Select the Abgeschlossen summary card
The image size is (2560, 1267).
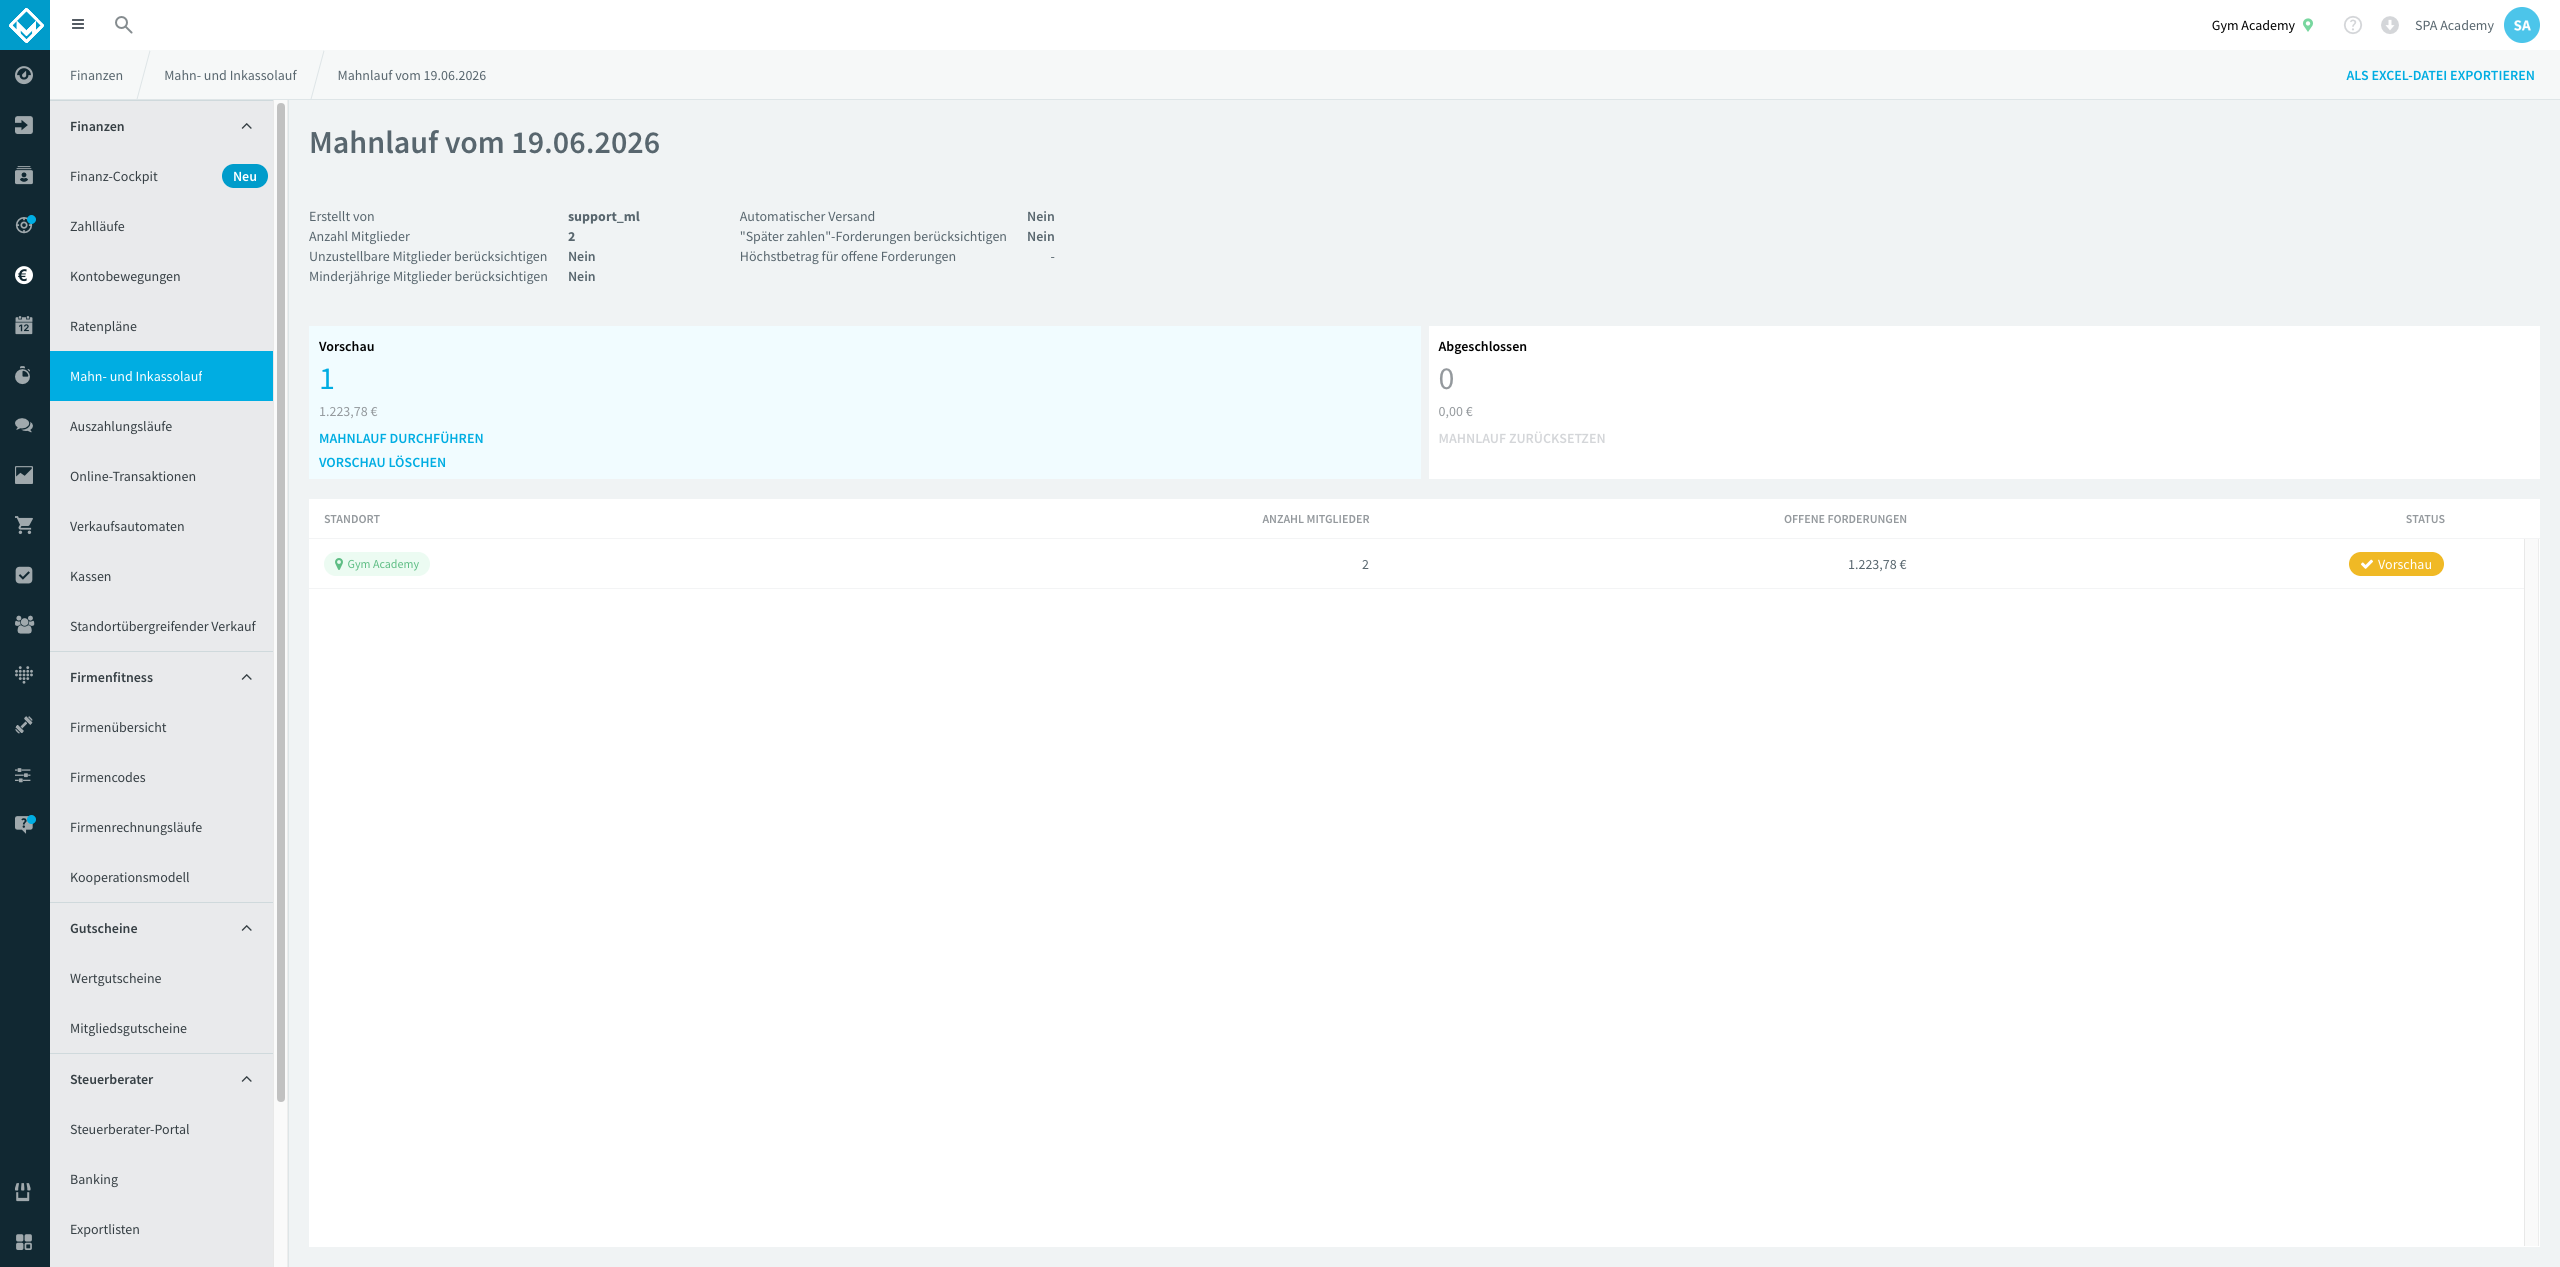[x=1984, y=402]
